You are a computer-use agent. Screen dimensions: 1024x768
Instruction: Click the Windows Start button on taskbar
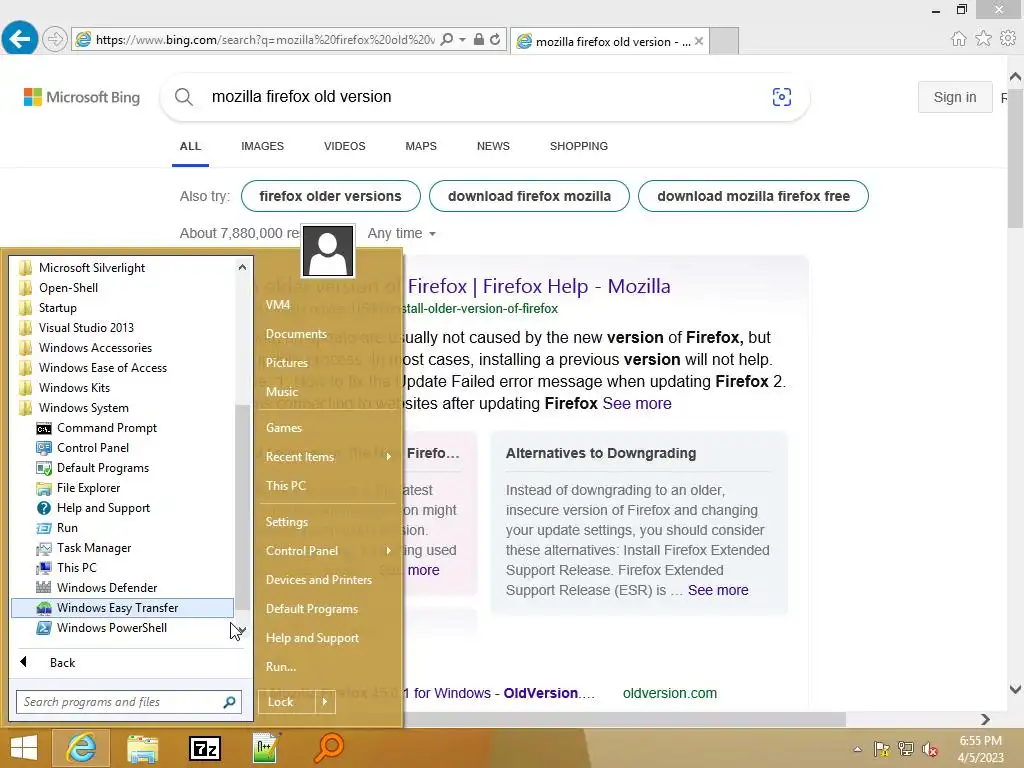pyautogui.click(x=24, y=748)
